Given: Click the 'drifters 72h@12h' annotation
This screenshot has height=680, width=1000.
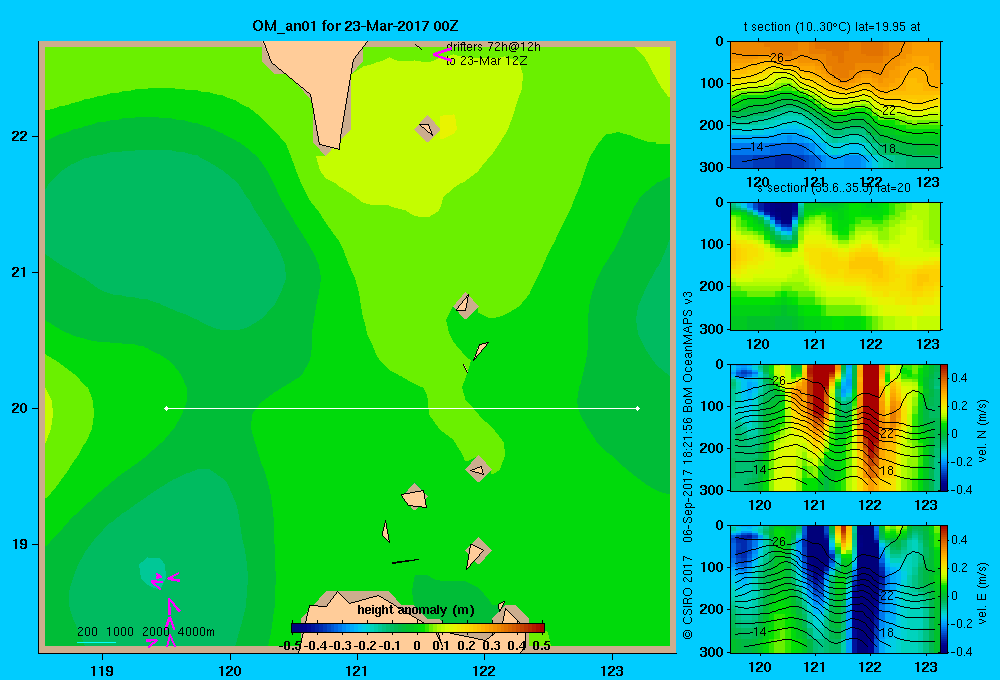Looking at the screenshot, I should click(493, 47).
